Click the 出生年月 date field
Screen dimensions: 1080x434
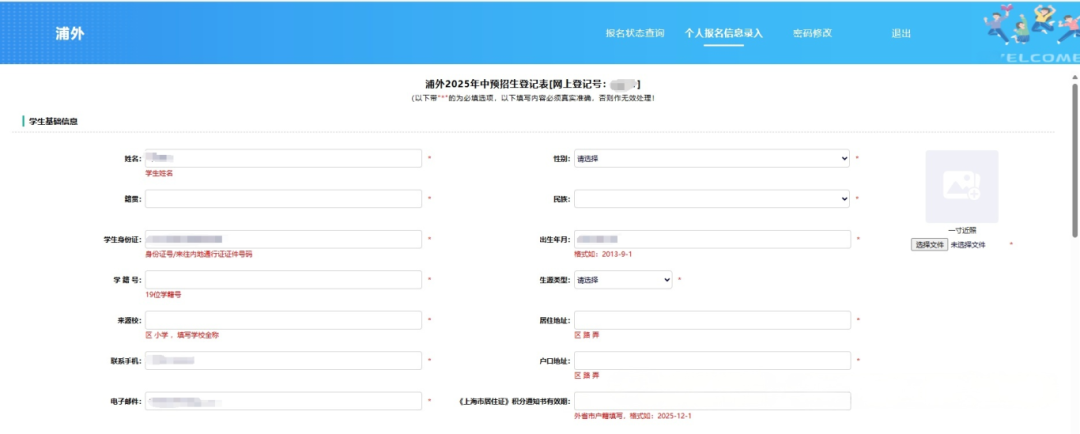pyautogui.click(x=712, y=239)
